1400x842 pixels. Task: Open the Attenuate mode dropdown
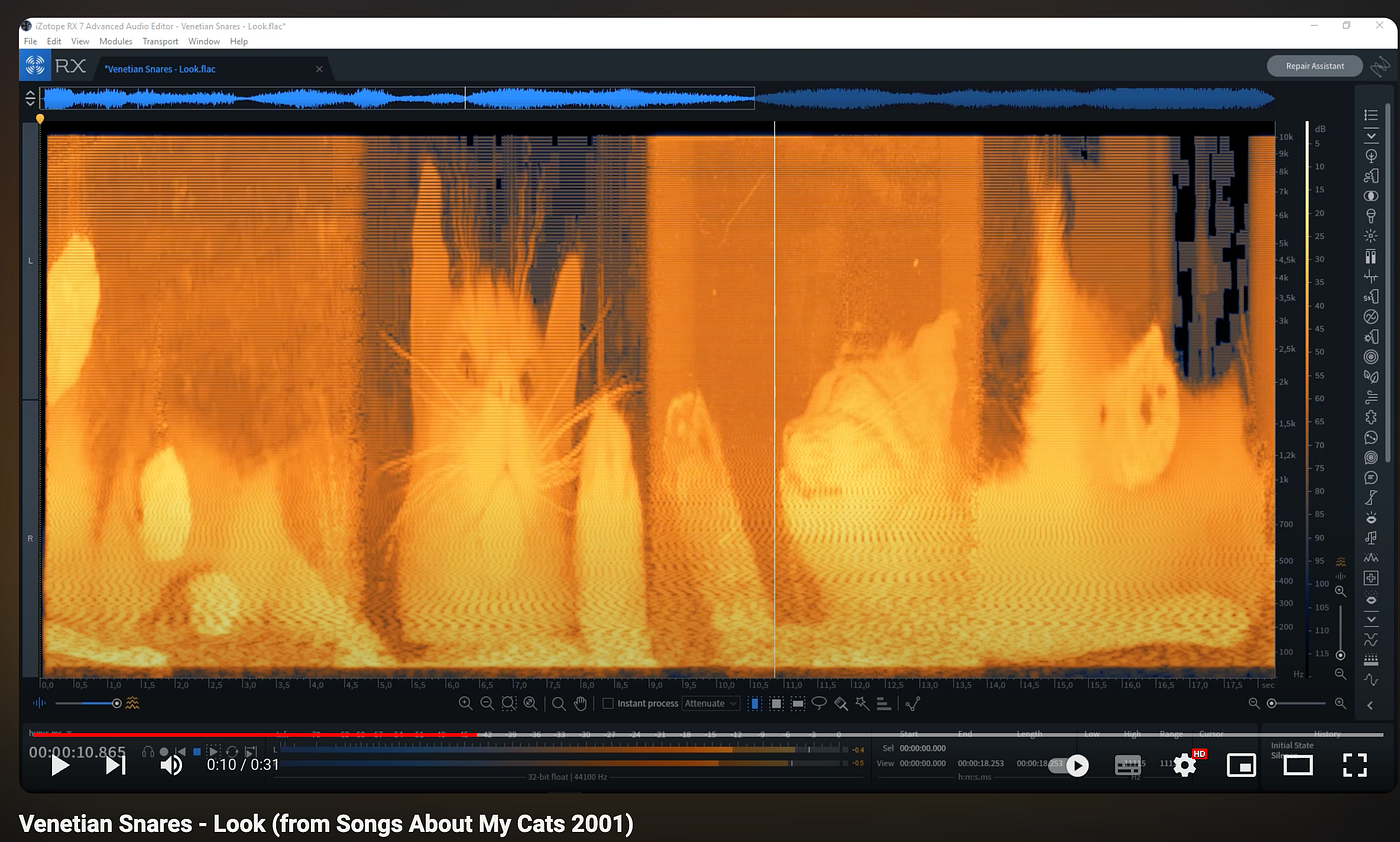(711, 704)
